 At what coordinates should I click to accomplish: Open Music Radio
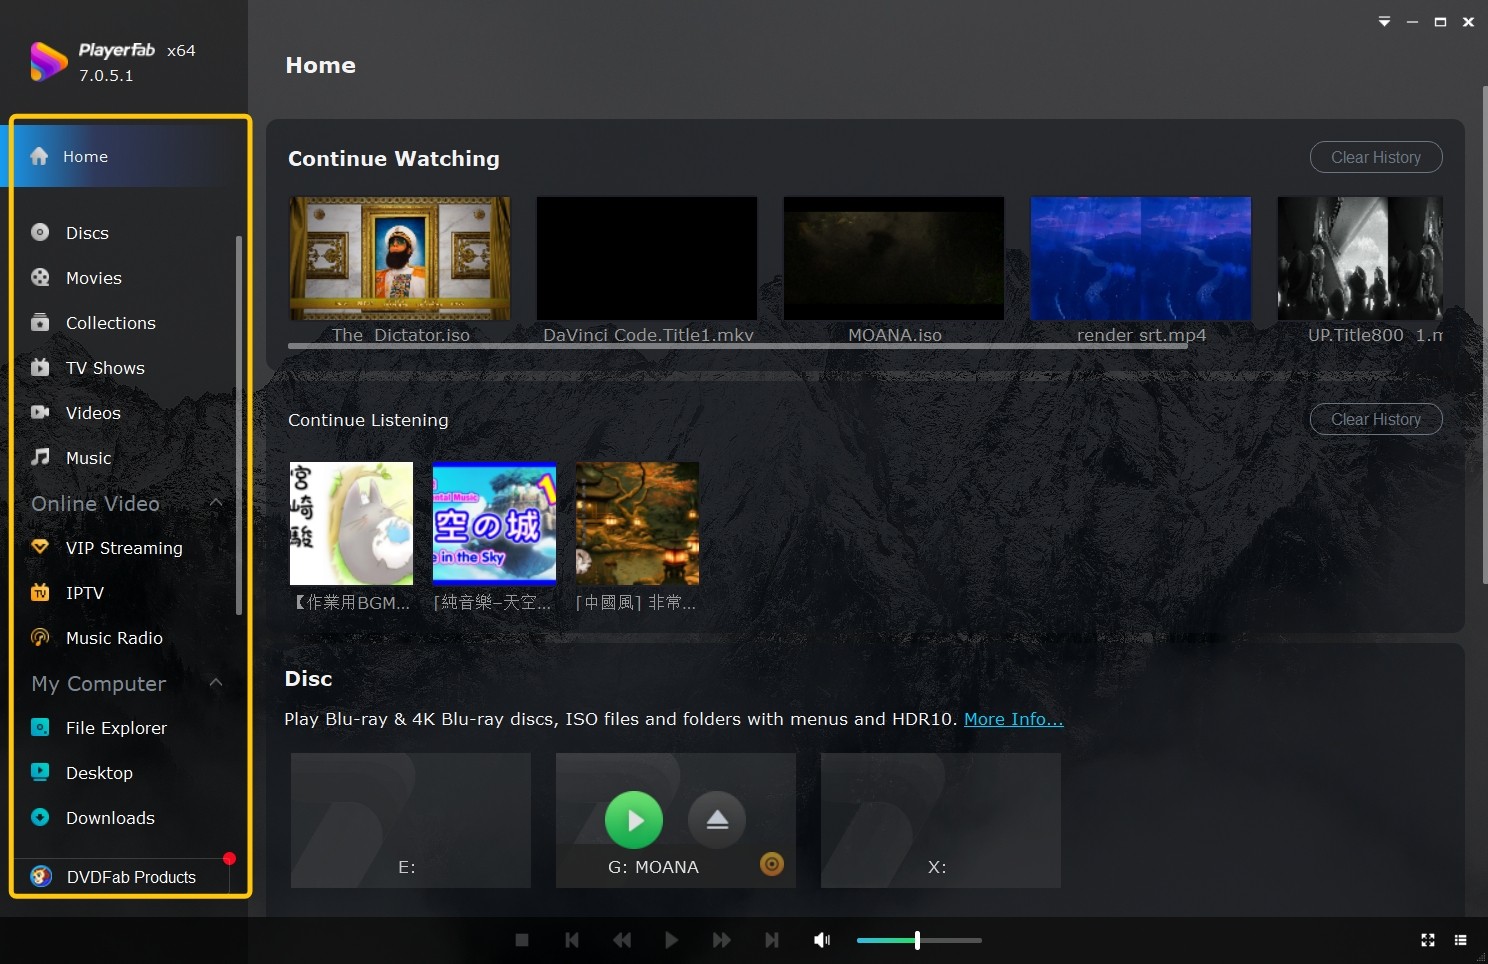pos(113,637)
